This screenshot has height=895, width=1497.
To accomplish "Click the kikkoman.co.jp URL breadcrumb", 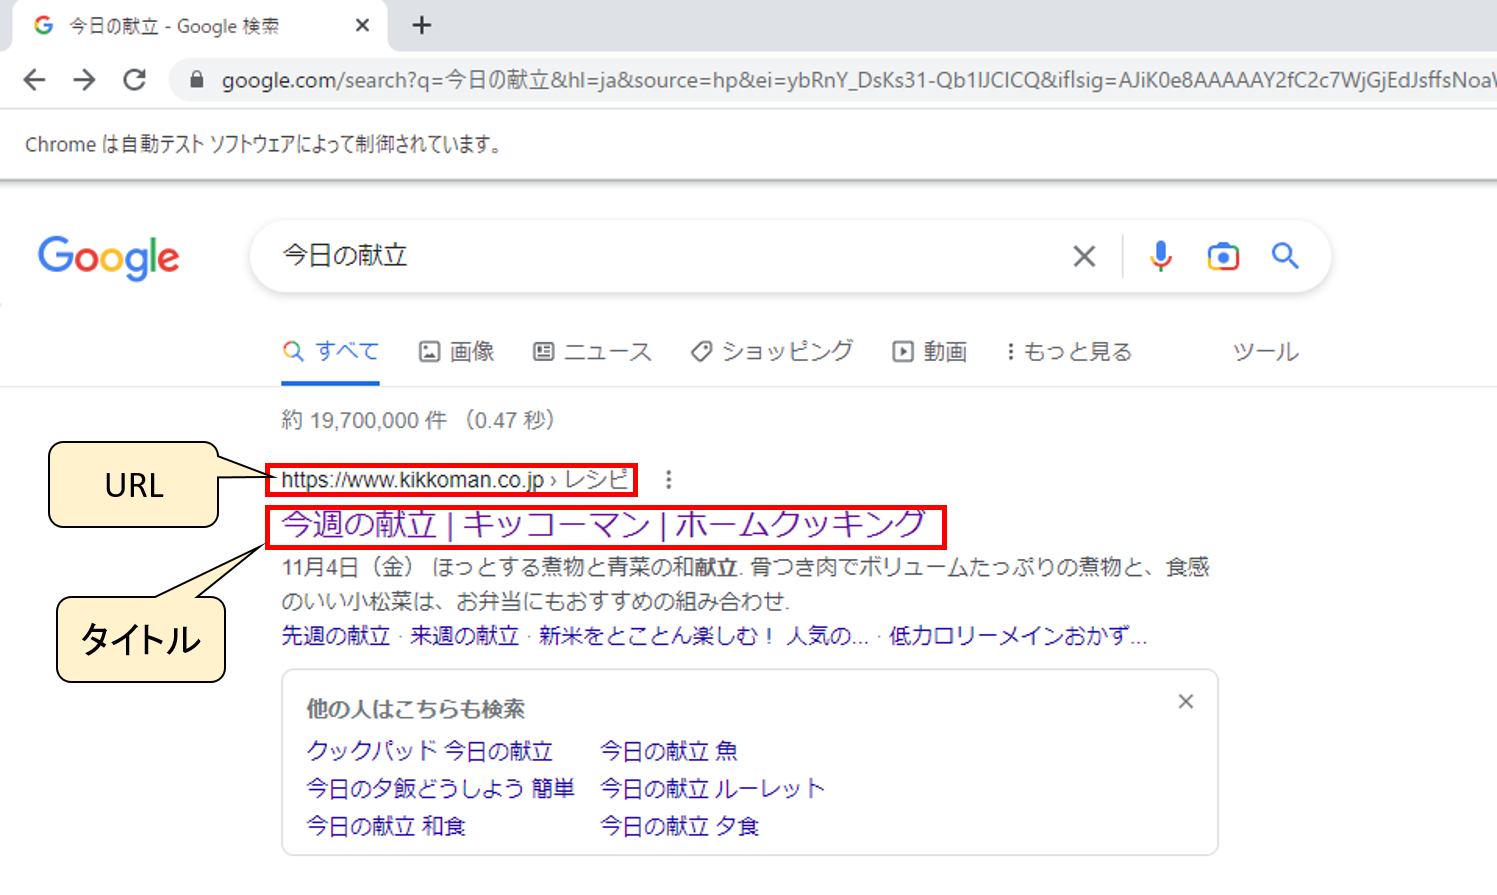I will coord(454,480).
